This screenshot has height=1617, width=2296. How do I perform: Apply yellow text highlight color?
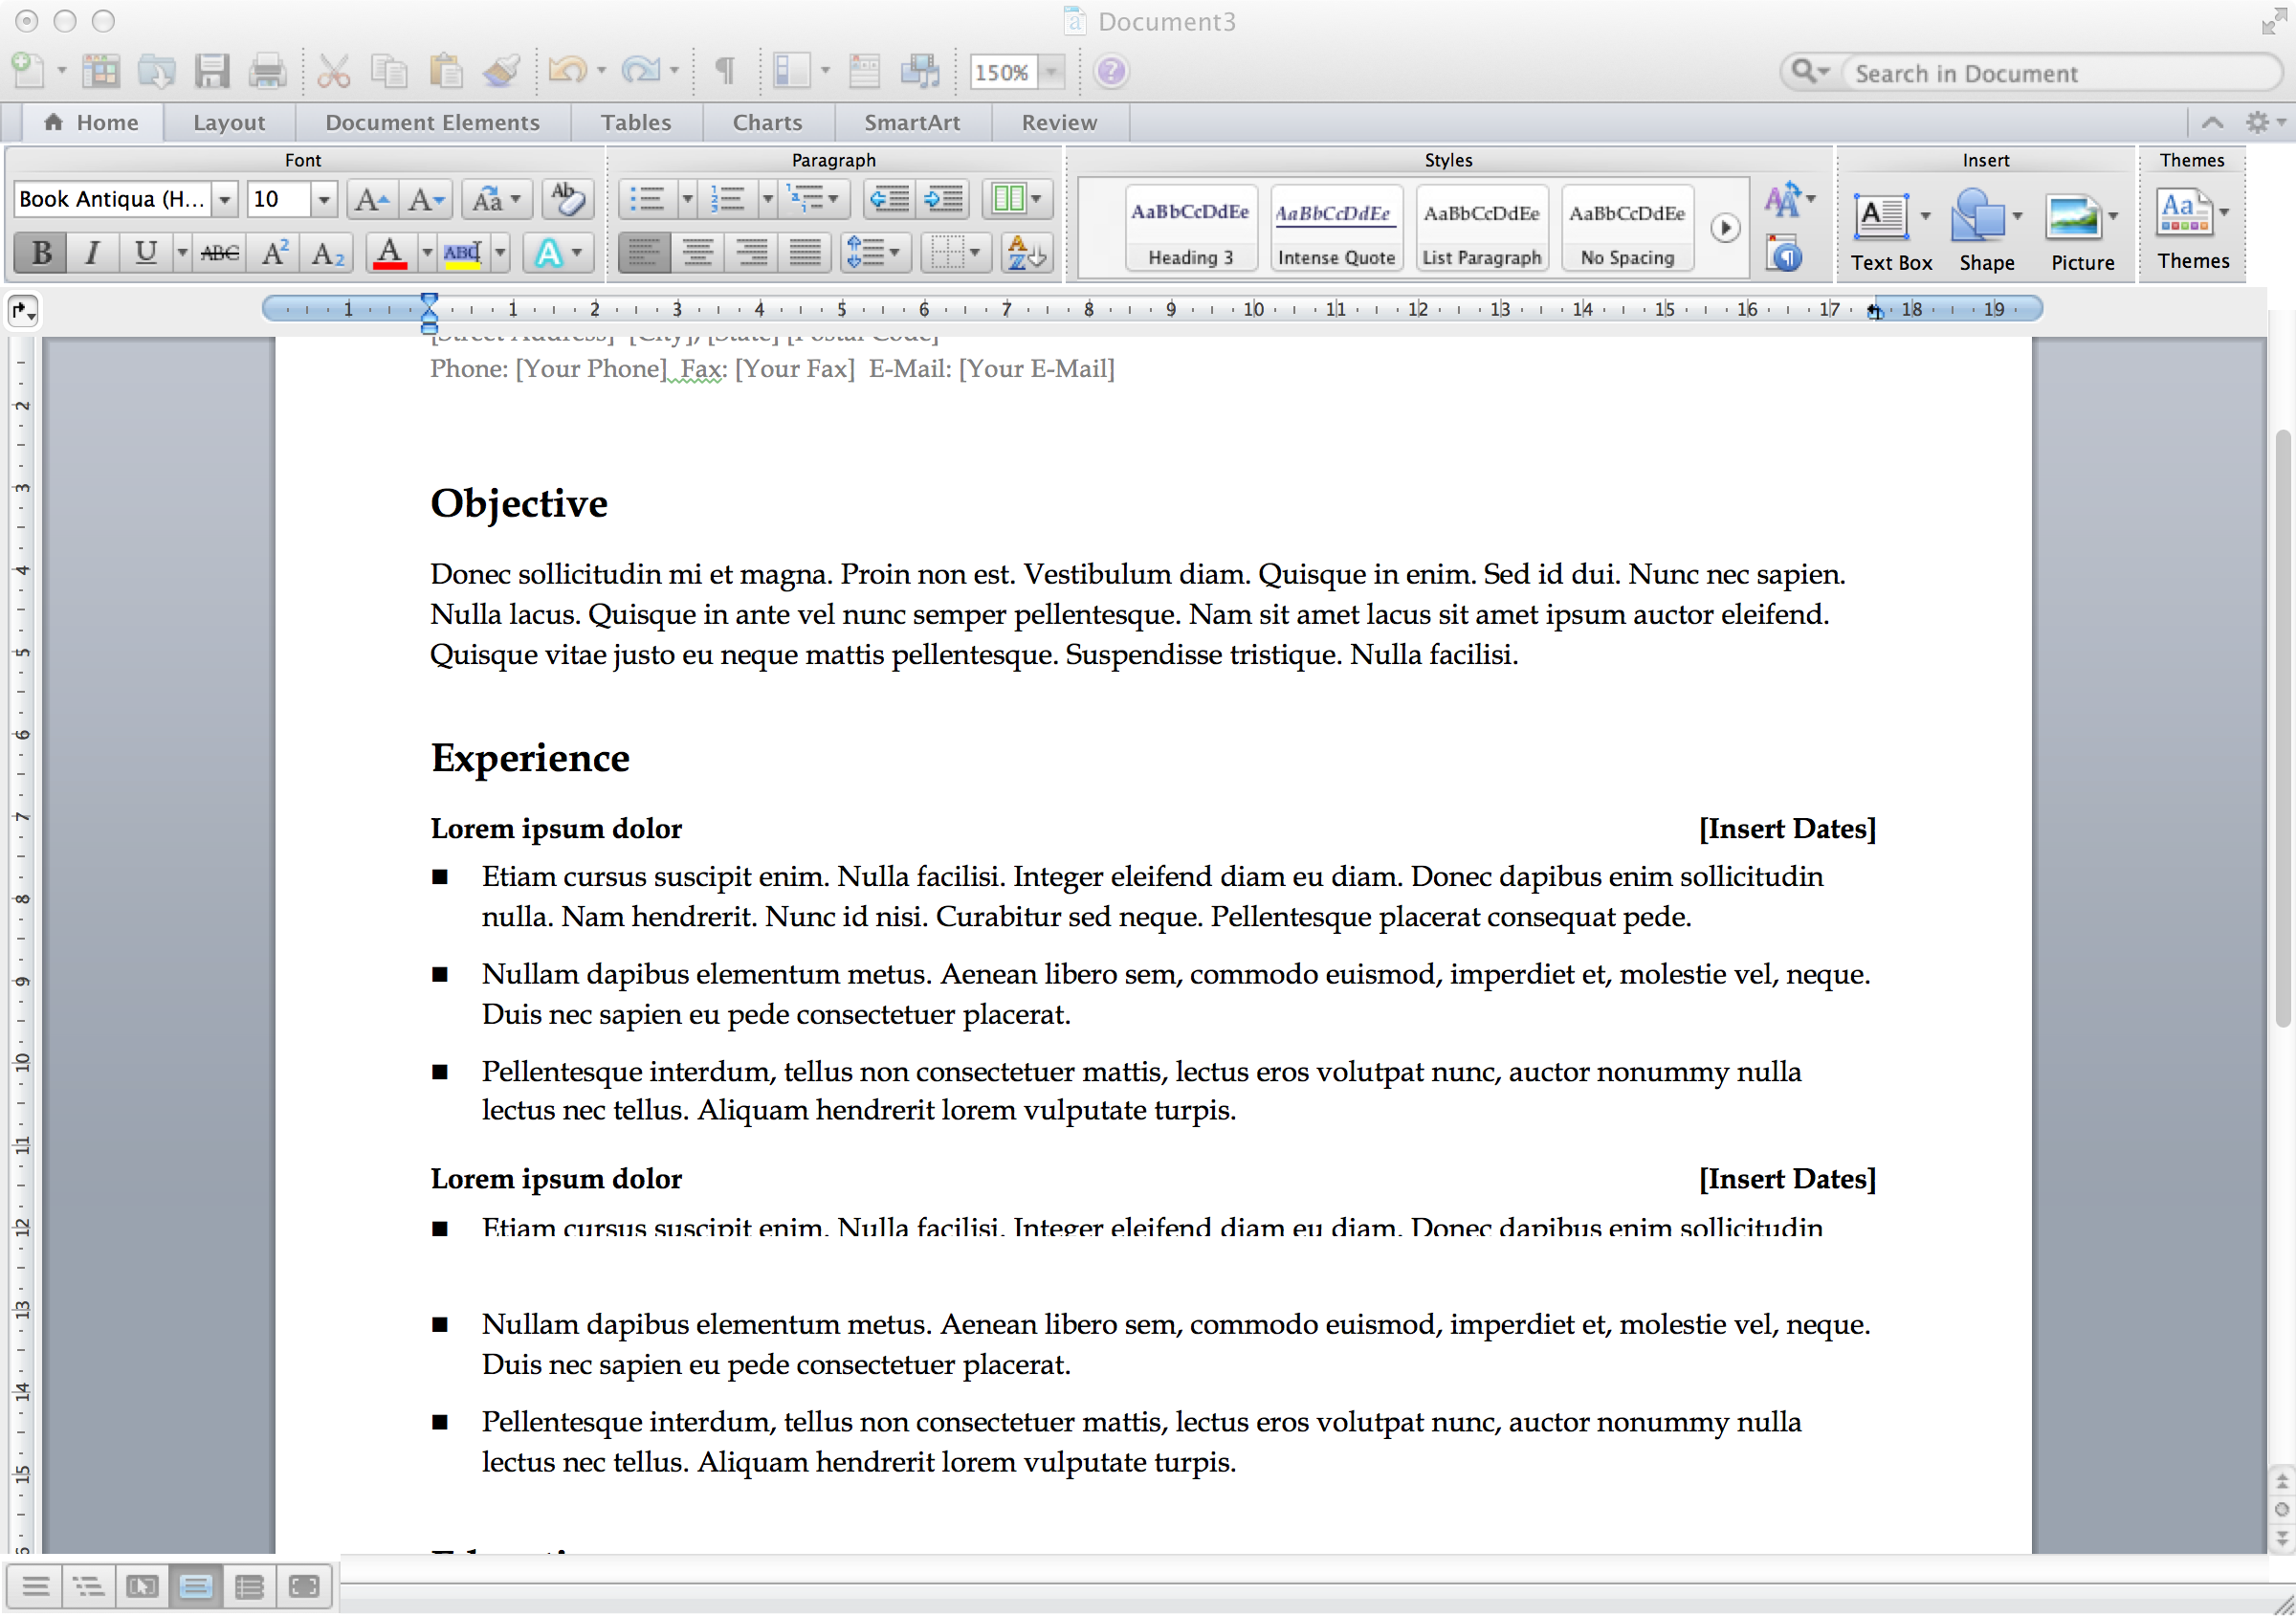(462, 253)
